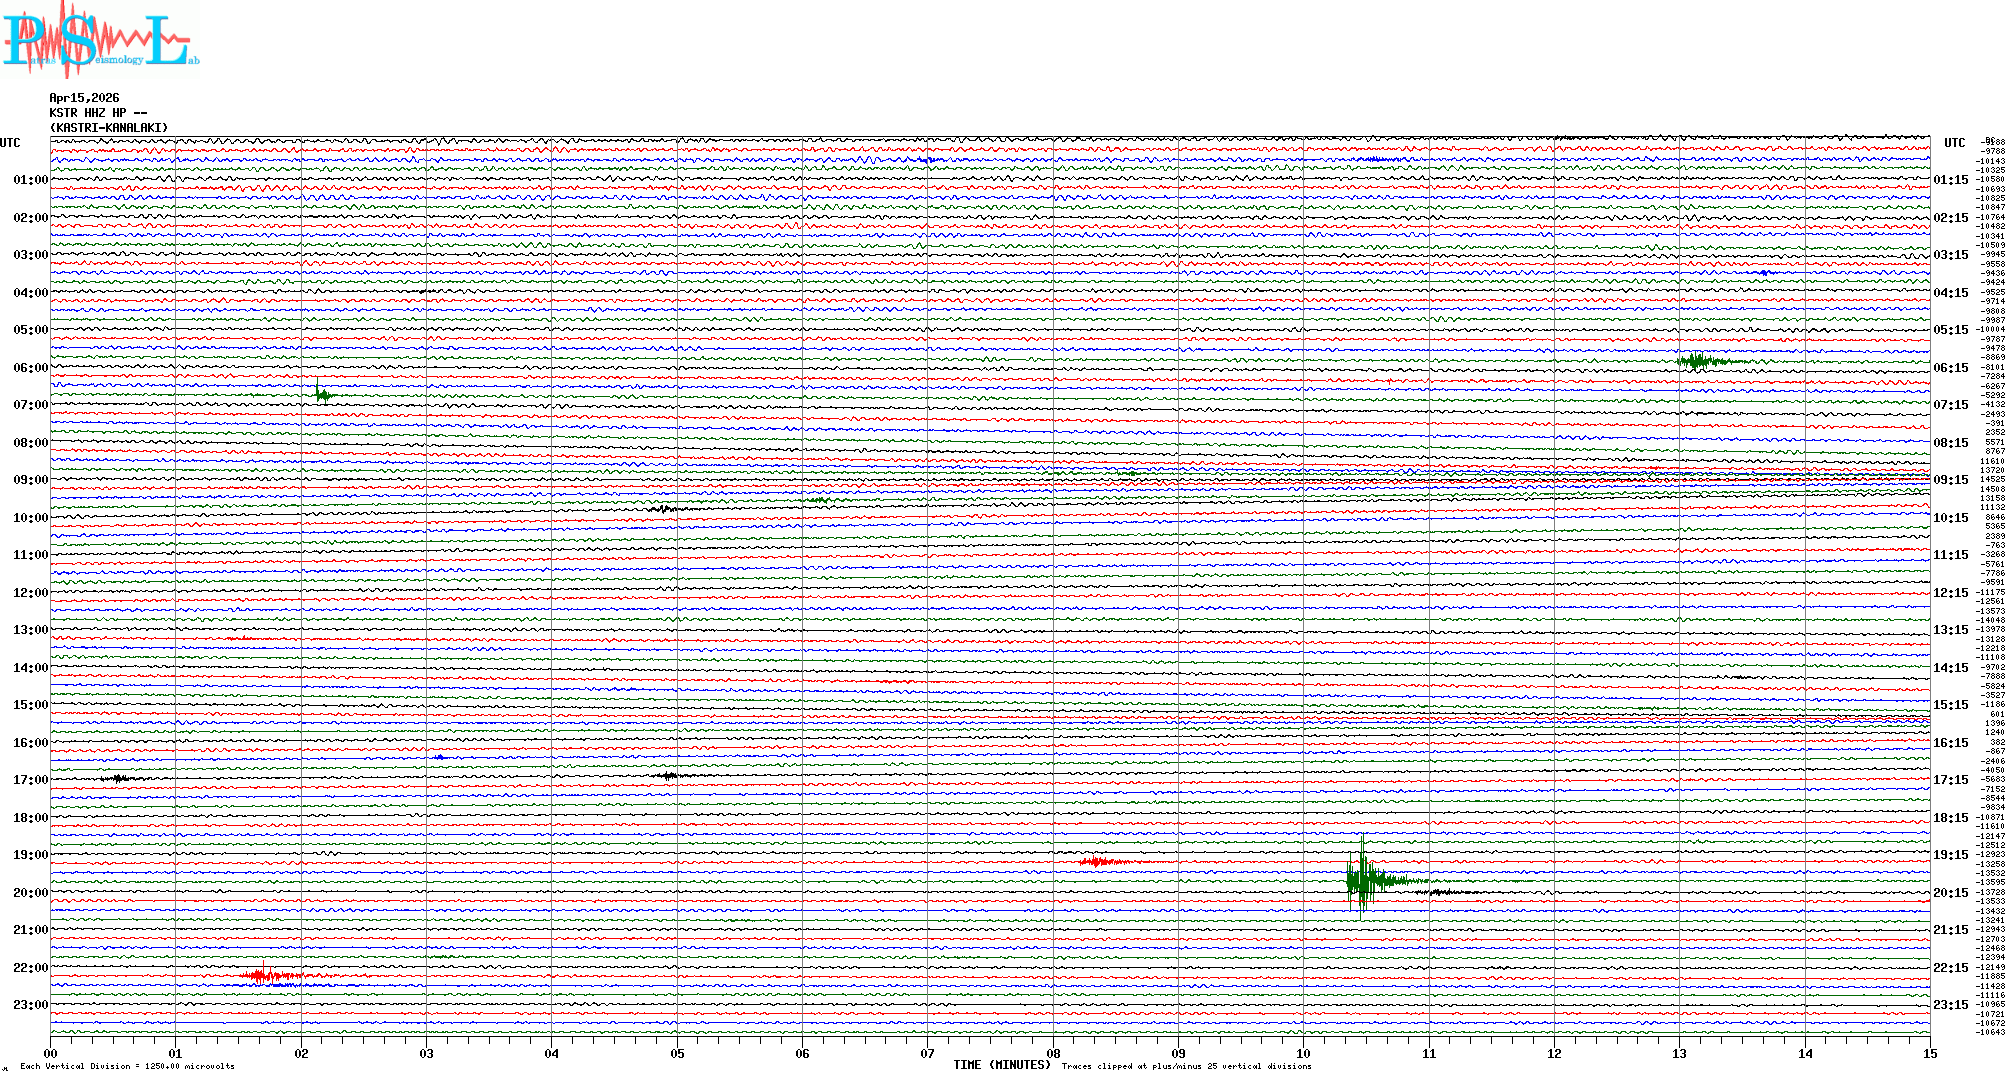Click the 13:15 time label on right

pyautogui.click(x=1950, y=630)
